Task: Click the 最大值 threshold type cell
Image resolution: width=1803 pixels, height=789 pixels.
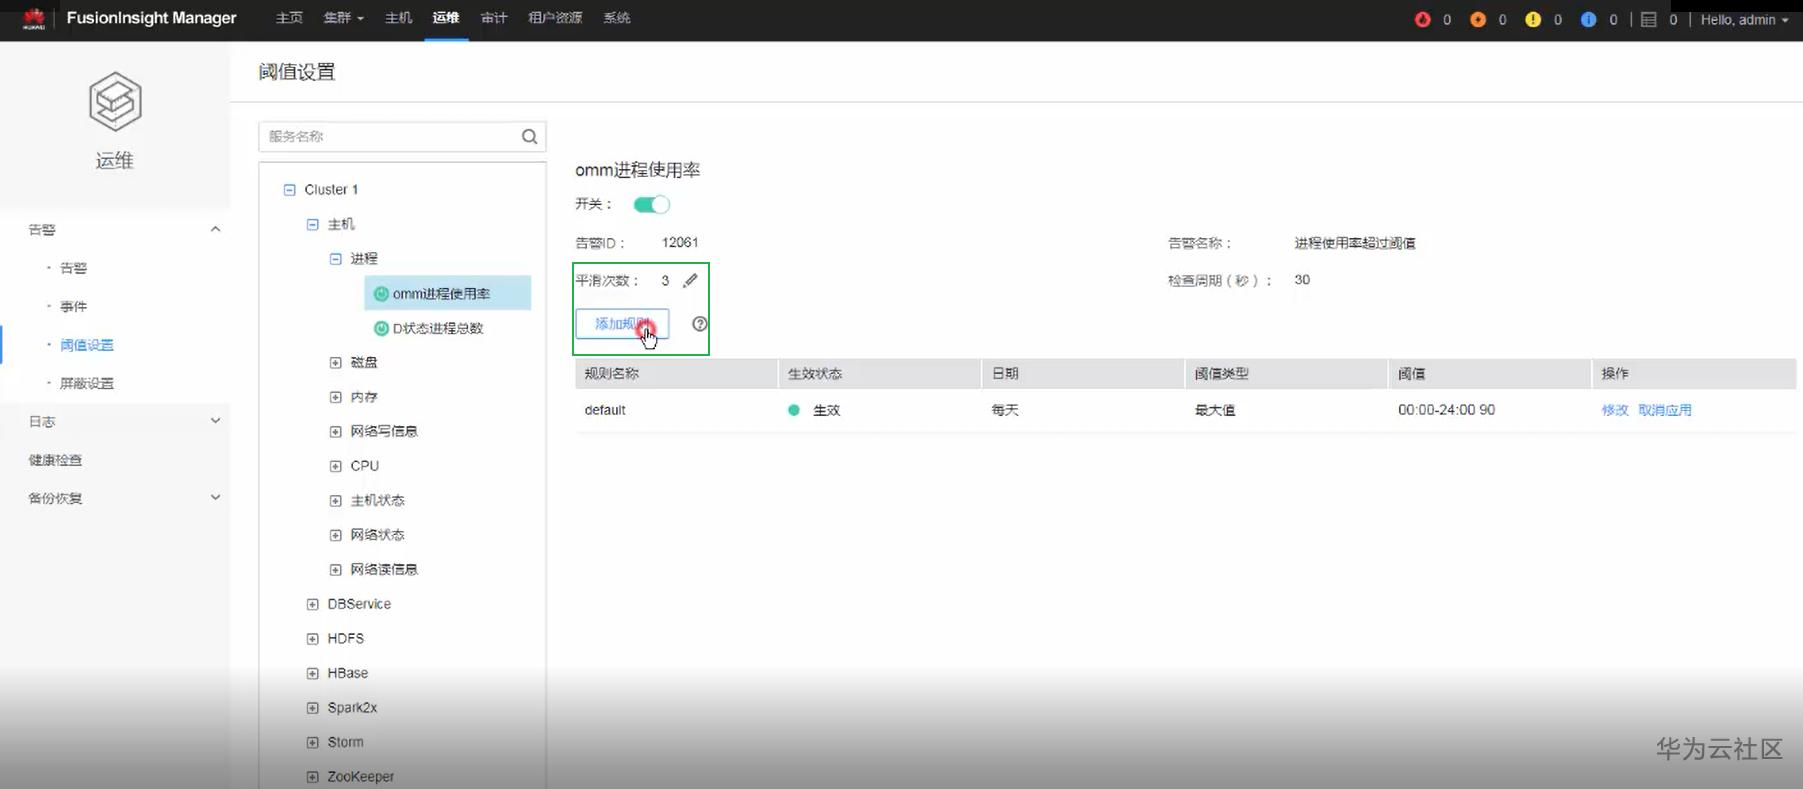Action: [x=1215, y=410]
